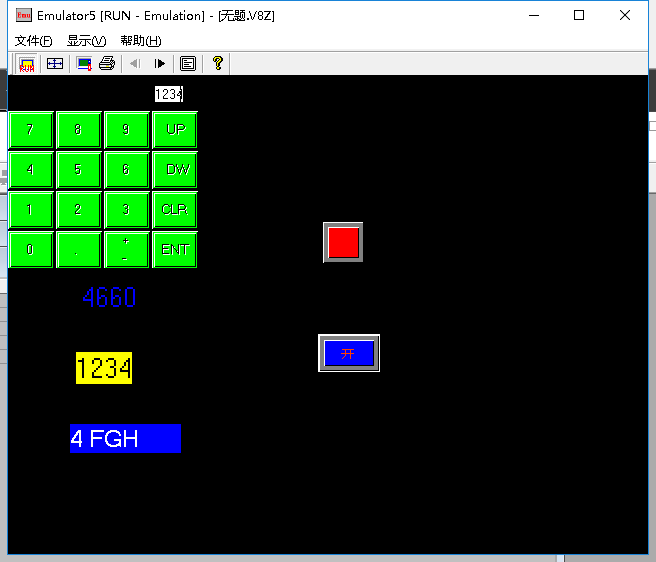
Task: Open help with question mark icon
Action: click(217, 64)
